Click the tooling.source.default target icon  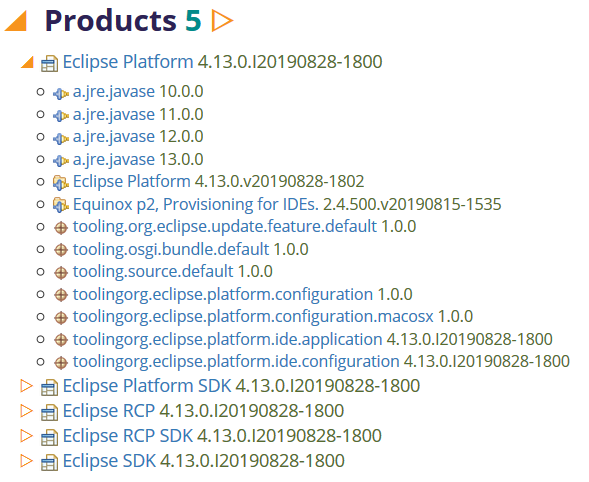pos(61,273)
